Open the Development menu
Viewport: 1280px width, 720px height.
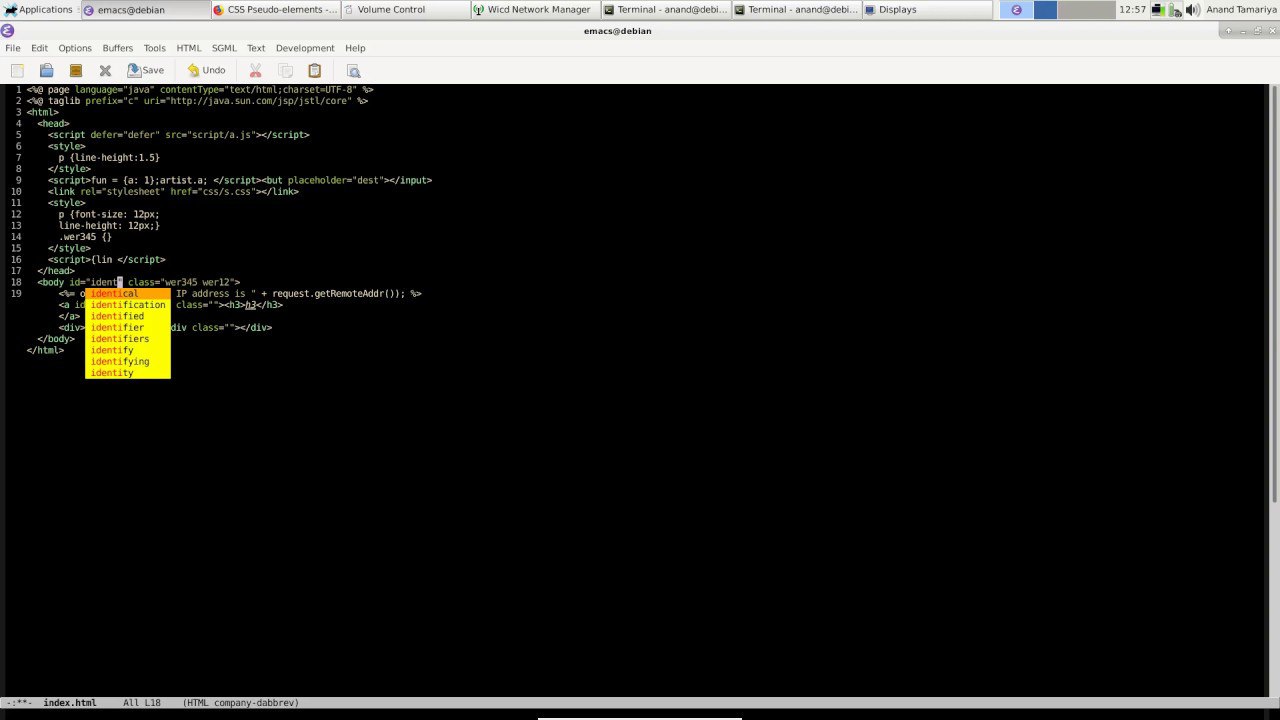point(305,48)
